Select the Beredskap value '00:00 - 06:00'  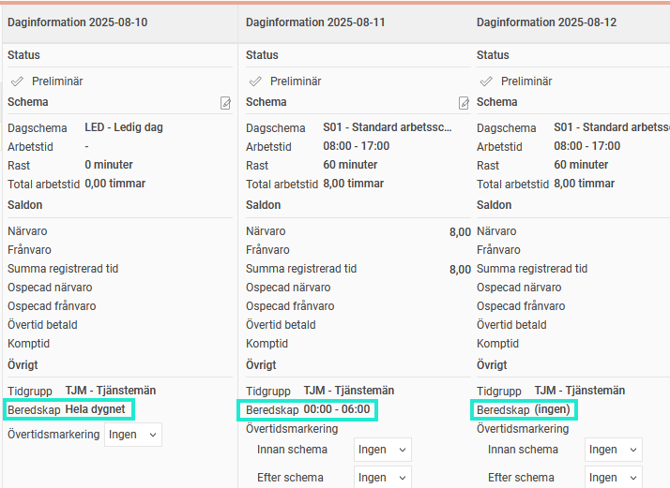tap(336, 410)
